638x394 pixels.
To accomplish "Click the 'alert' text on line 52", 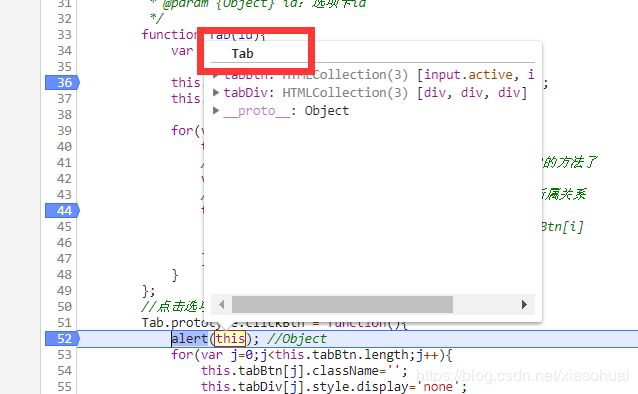I will point(190,339).
